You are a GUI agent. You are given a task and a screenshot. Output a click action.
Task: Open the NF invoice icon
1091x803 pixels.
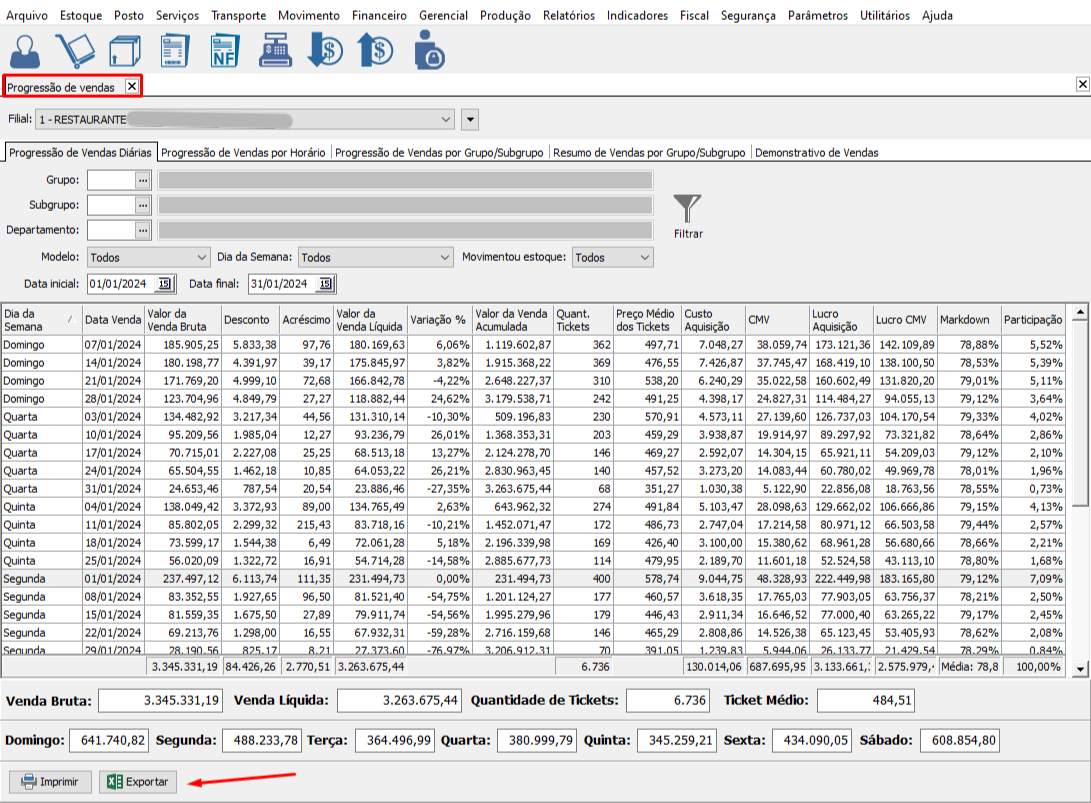coord(225,50)
